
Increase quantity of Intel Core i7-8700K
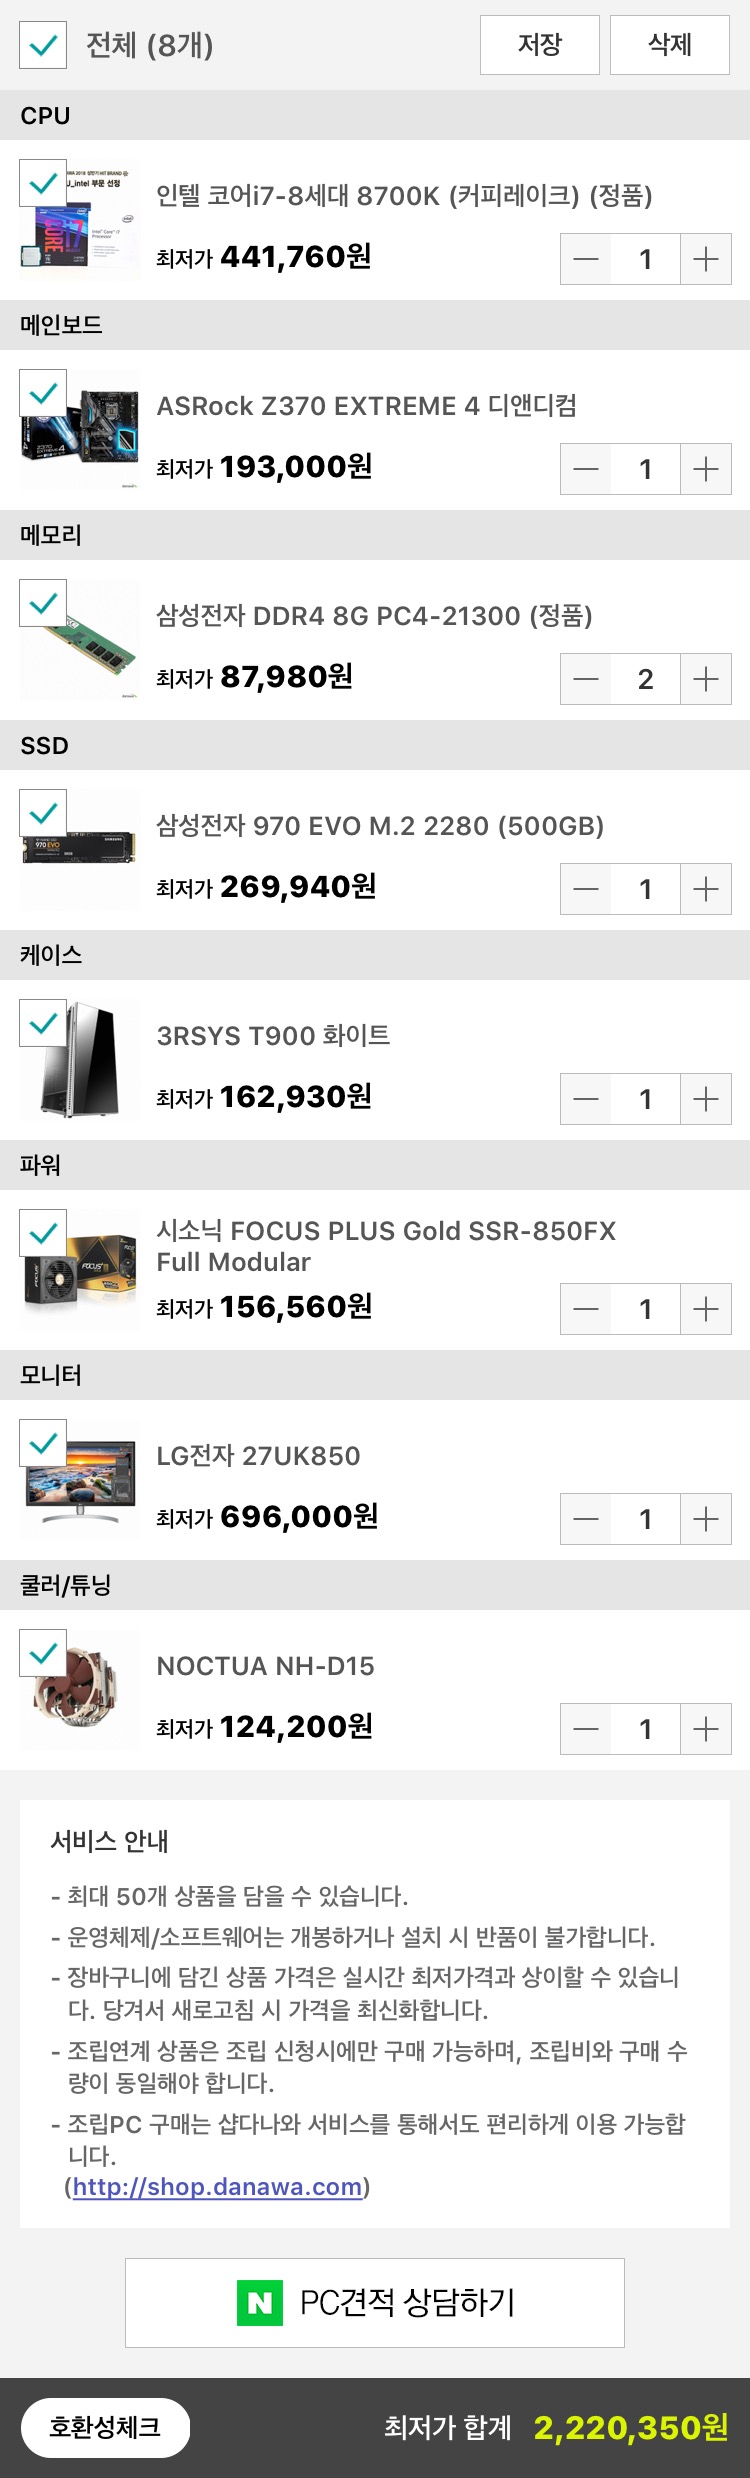(x=706, y=259)
